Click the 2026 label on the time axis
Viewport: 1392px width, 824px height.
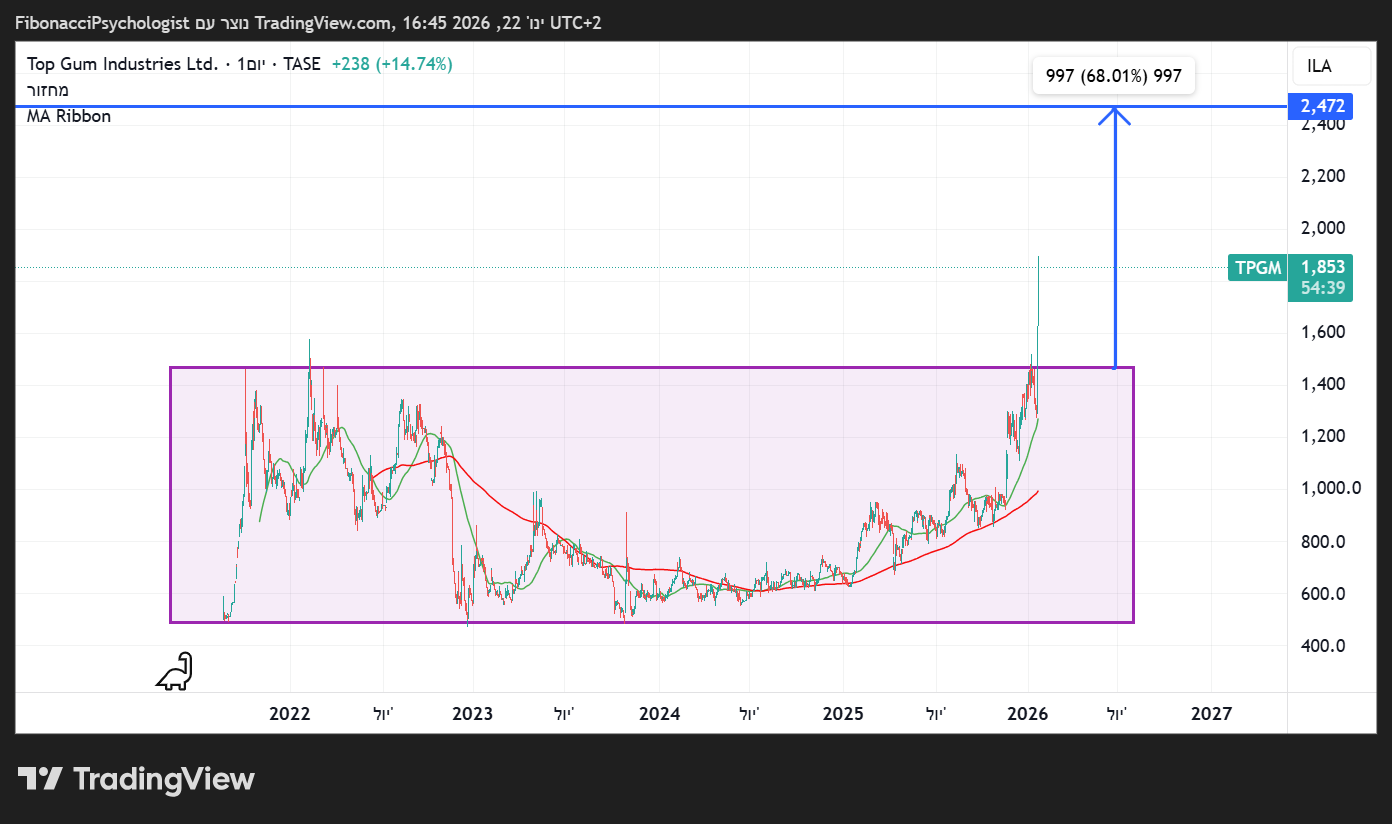(1027, 714)
